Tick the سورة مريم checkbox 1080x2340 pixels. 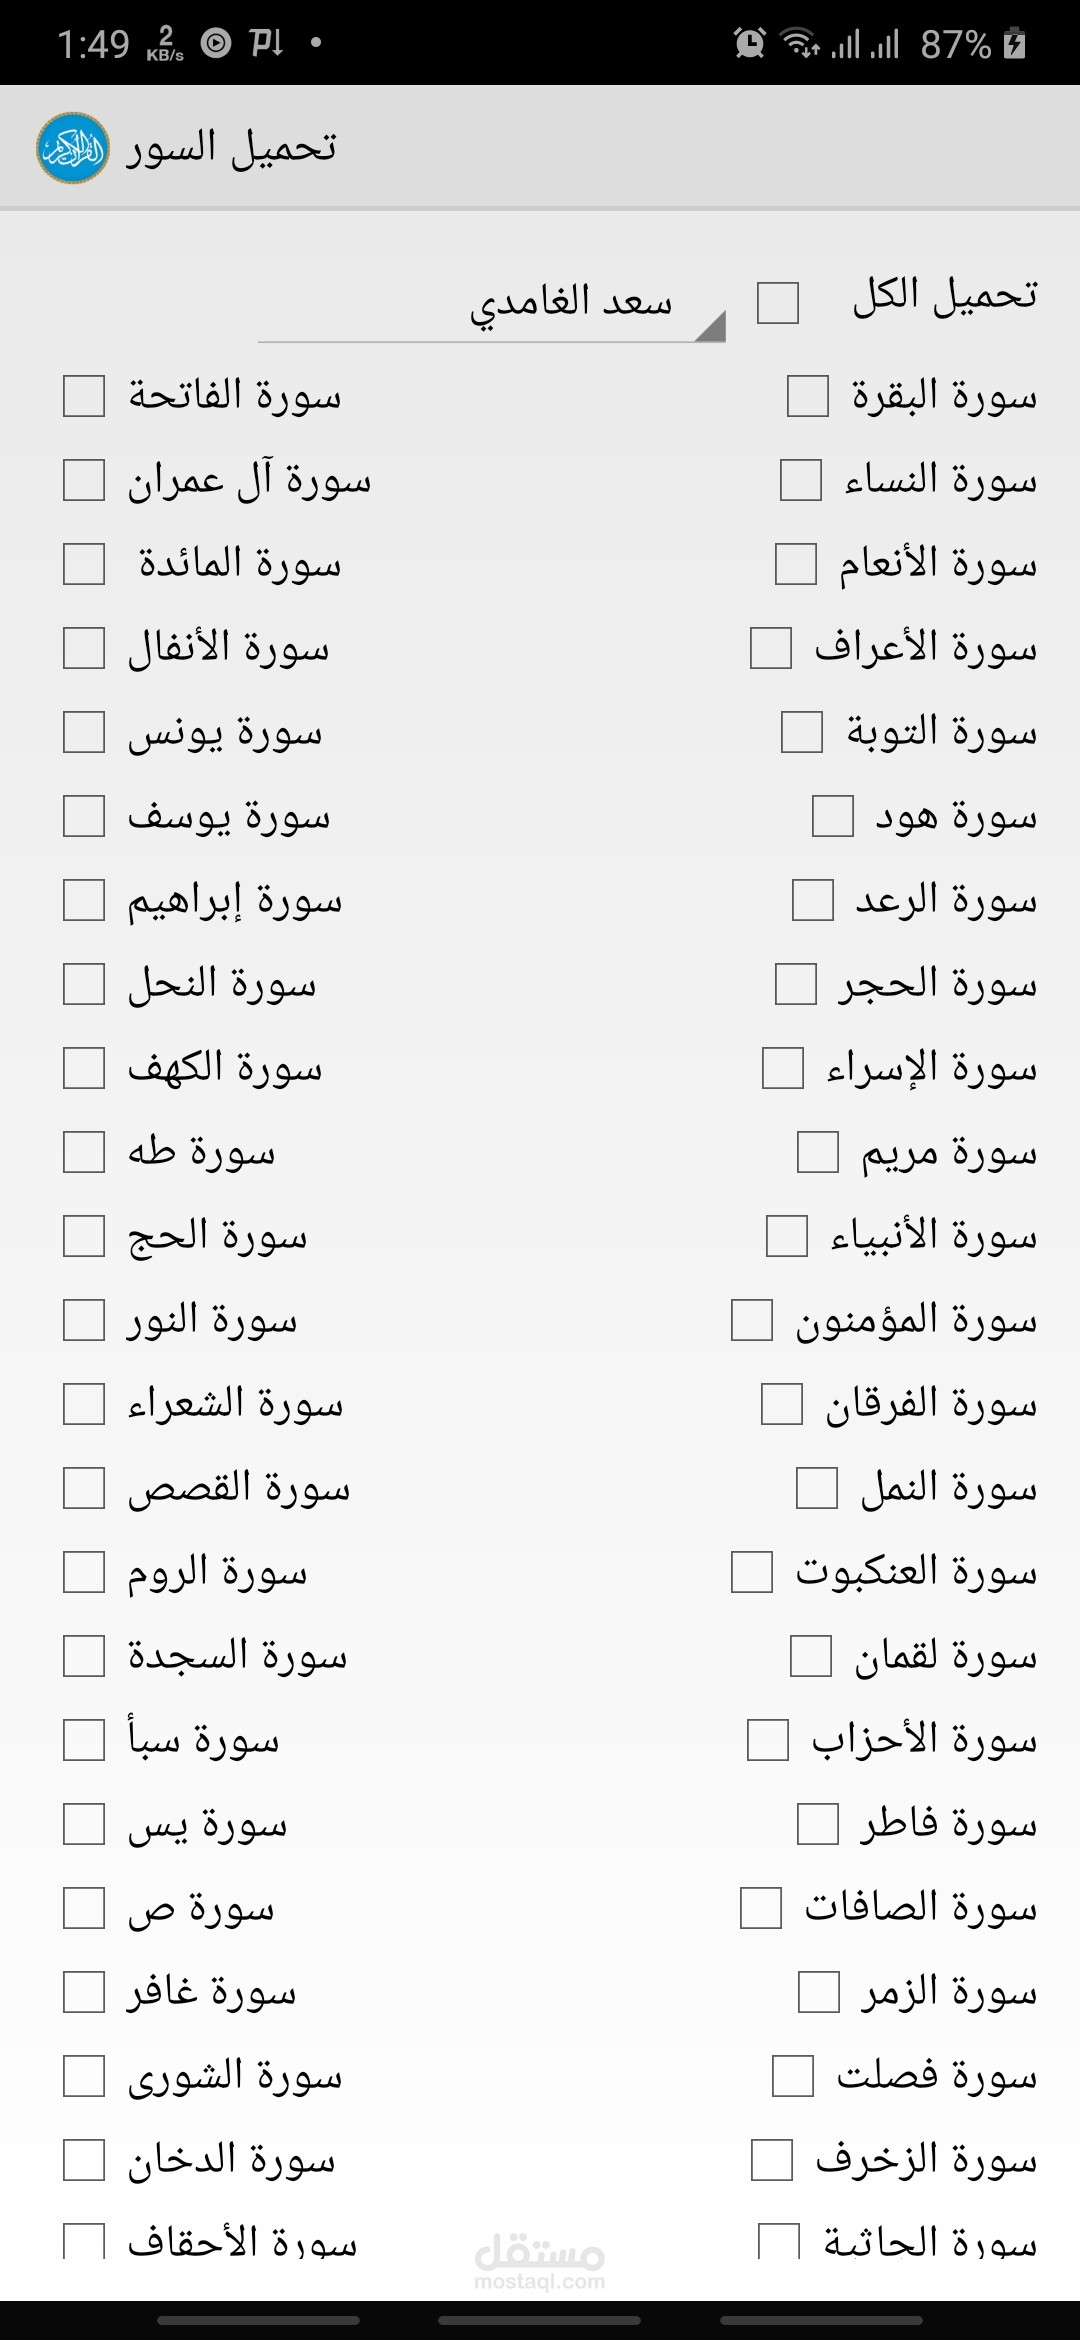point(818,1152)
